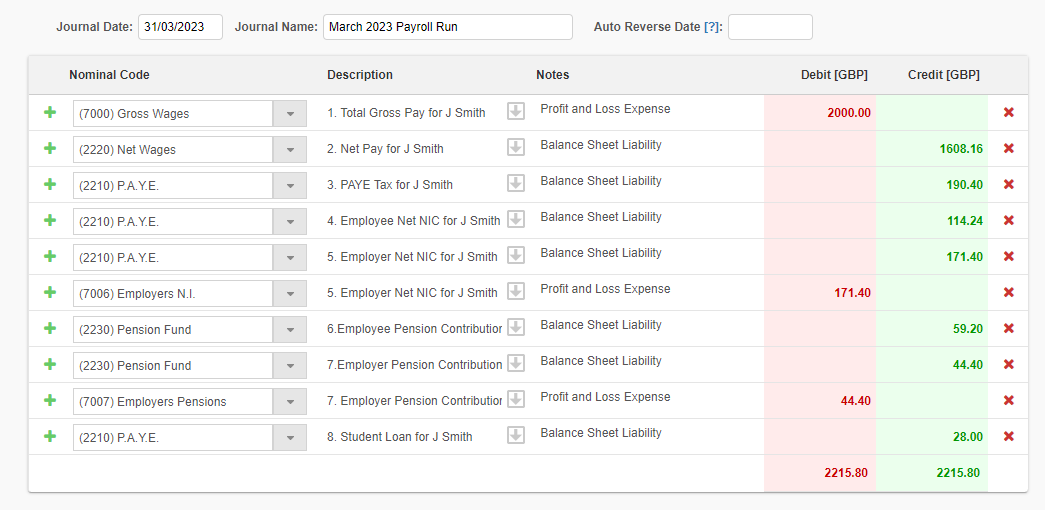
Task: Open the Gross Wages nominal code dropdown
Action: [290, 114]
